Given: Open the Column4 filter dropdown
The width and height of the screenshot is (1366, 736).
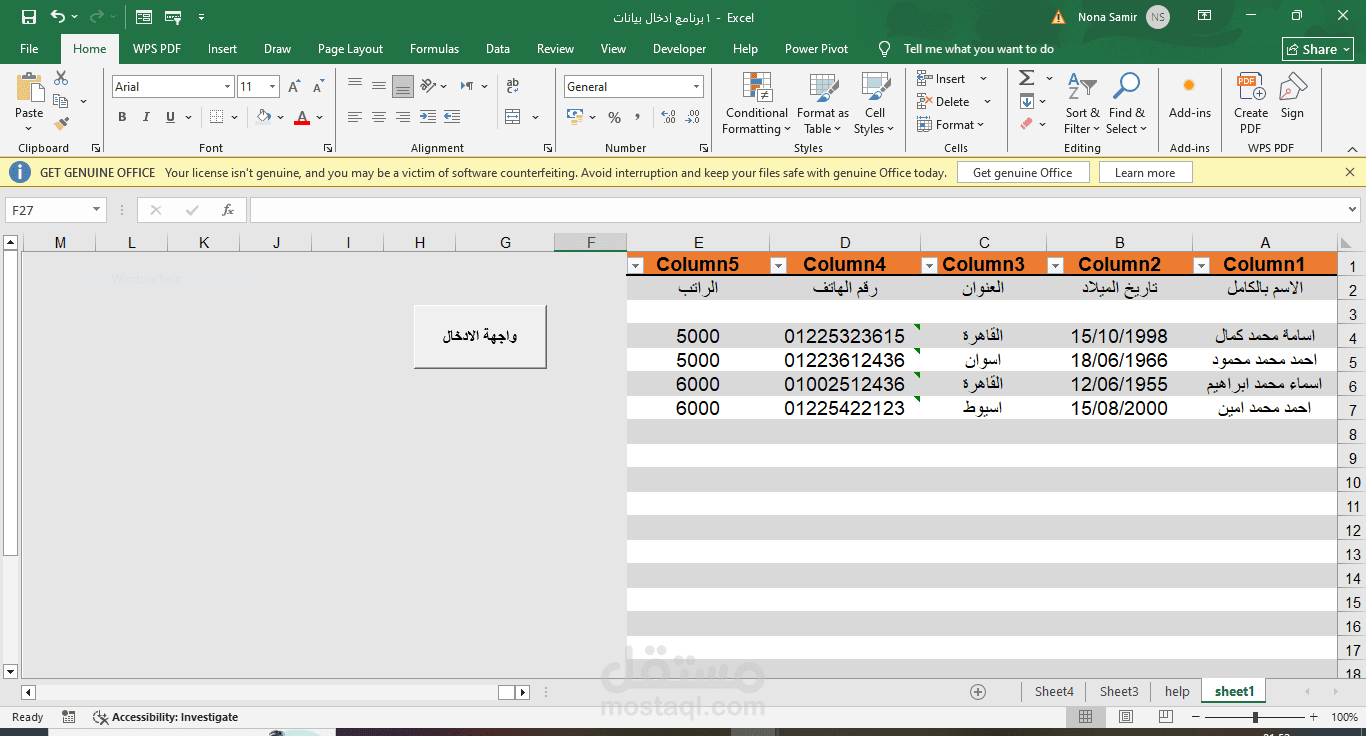Looking at the screenshot, I should (x=779, y=265).
